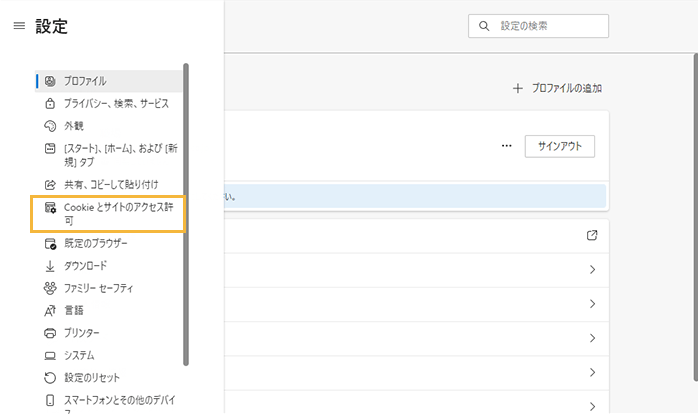Viewport: 698px width, 414px height.
Task: Expand the row below the external link row
Action: [x=592, y=270]
